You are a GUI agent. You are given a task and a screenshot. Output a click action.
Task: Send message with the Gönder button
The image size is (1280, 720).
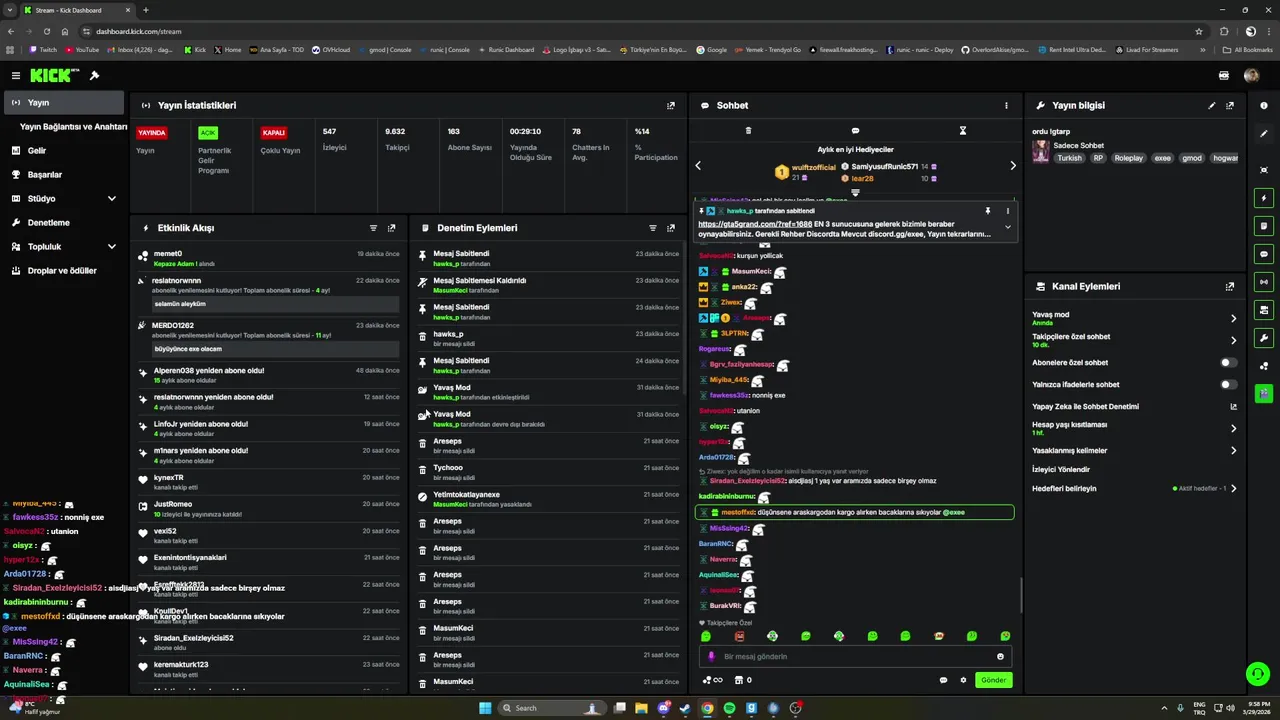click(993, 680)
